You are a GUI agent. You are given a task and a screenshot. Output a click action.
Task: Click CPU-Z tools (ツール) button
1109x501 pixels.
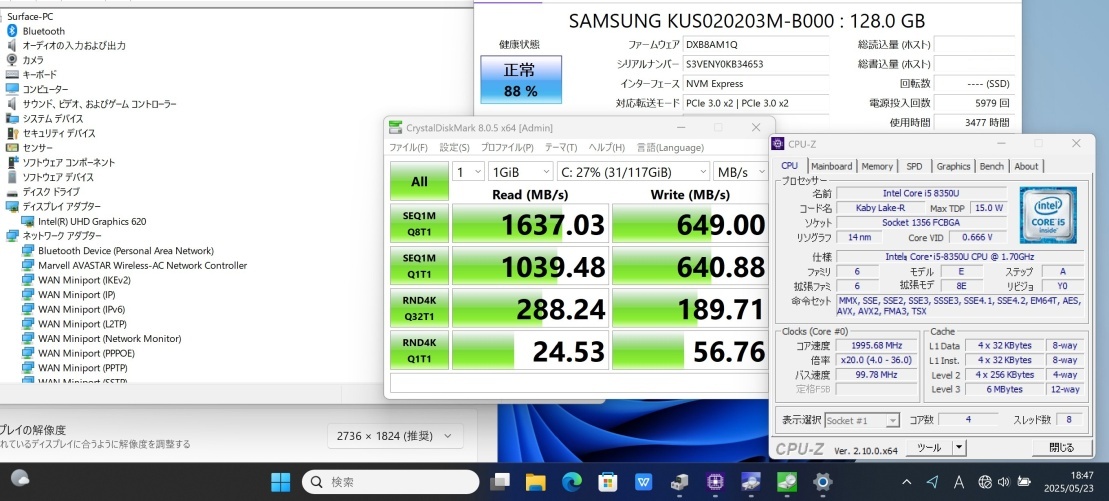coord(929,448)
